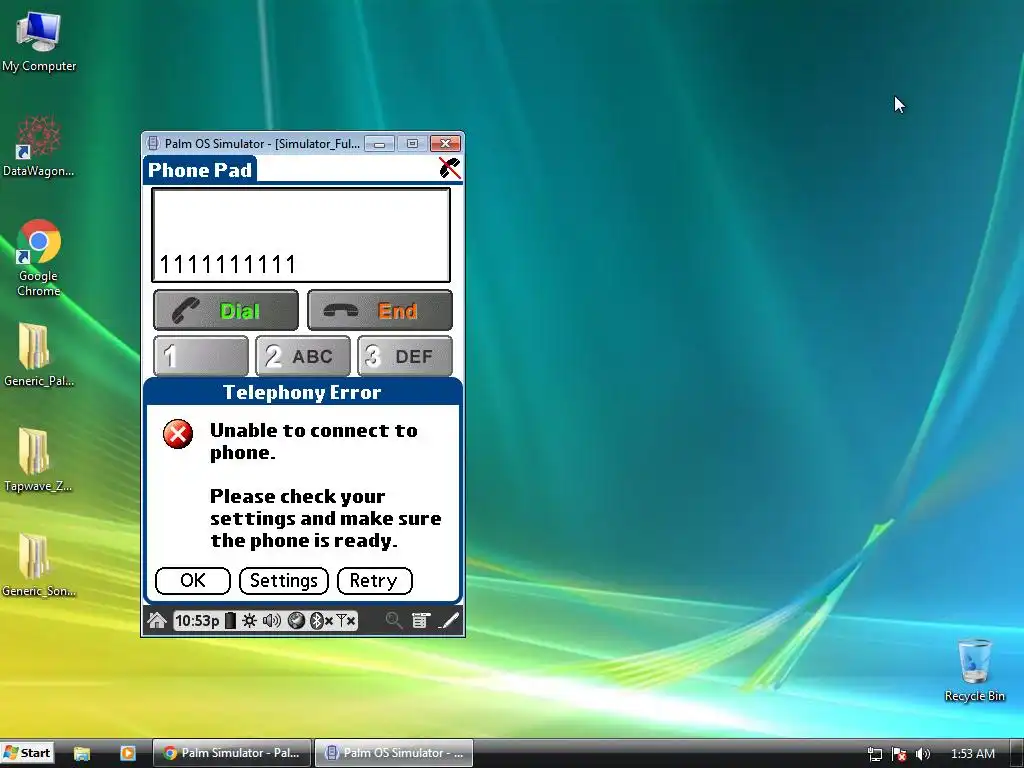Image resolution: width=1024 pixels, height=768 pixels.
Task: Tap the Home icon in Palm status bar
Action: click(x=157, y=620)
